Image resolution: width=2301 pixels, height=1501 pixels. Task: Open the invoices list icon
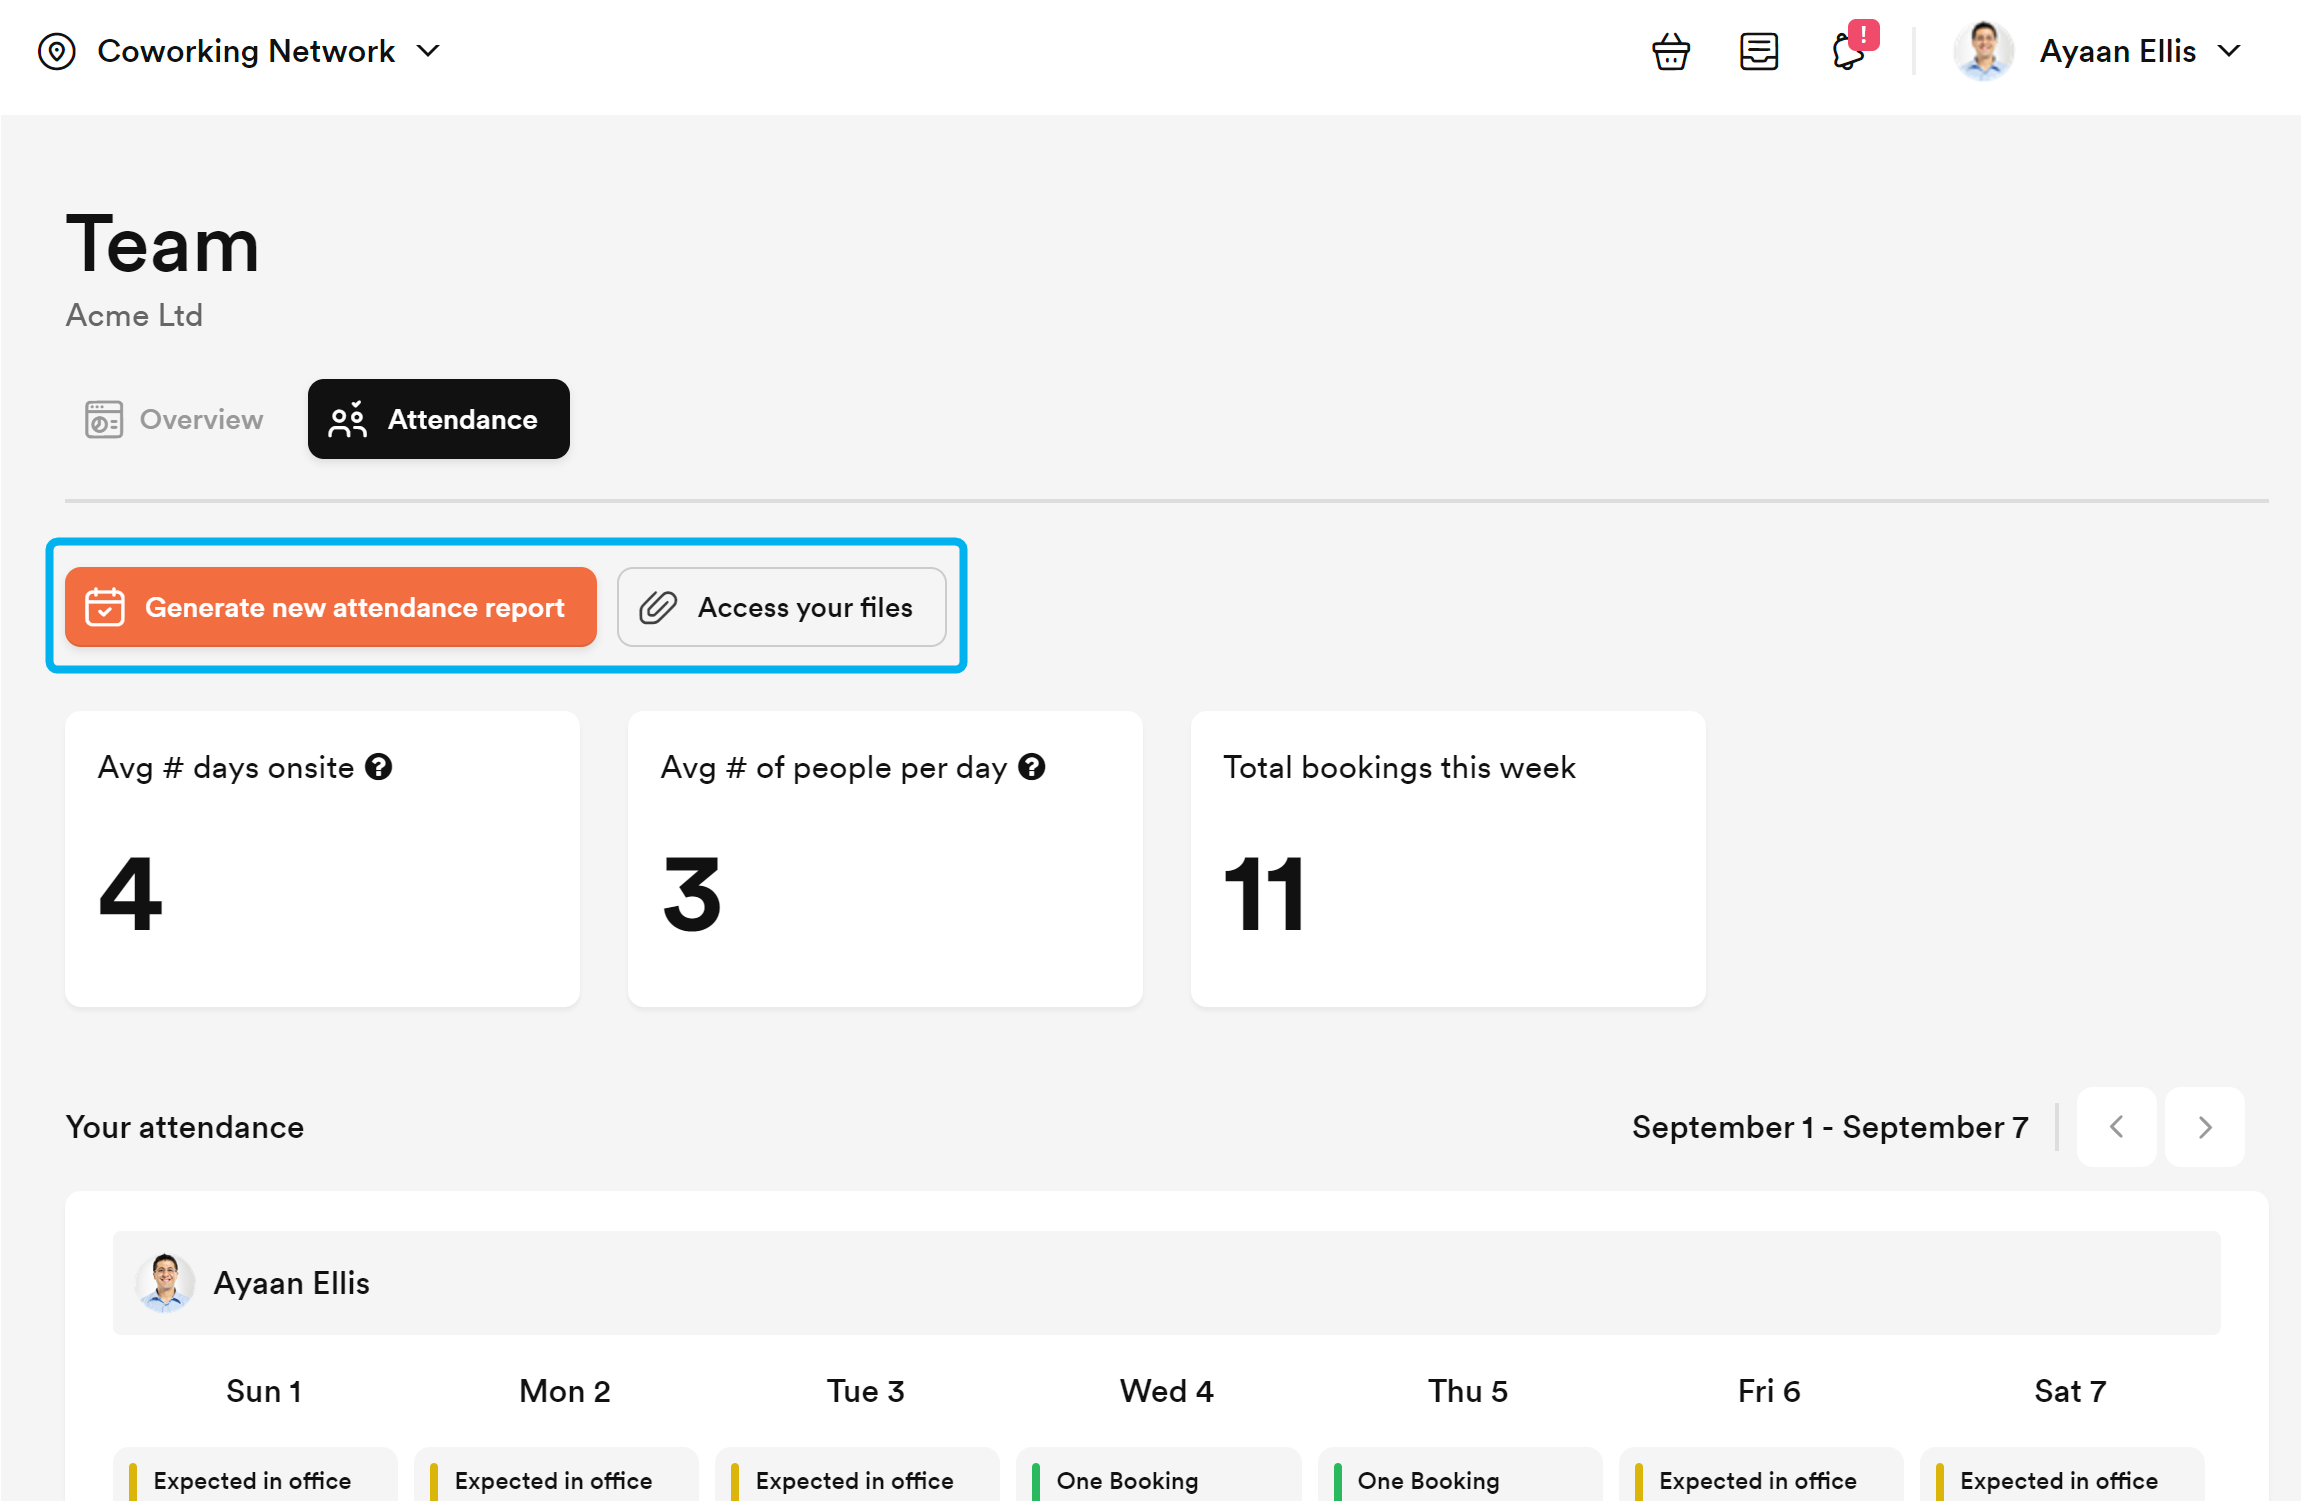click(x=1759, y=51)
